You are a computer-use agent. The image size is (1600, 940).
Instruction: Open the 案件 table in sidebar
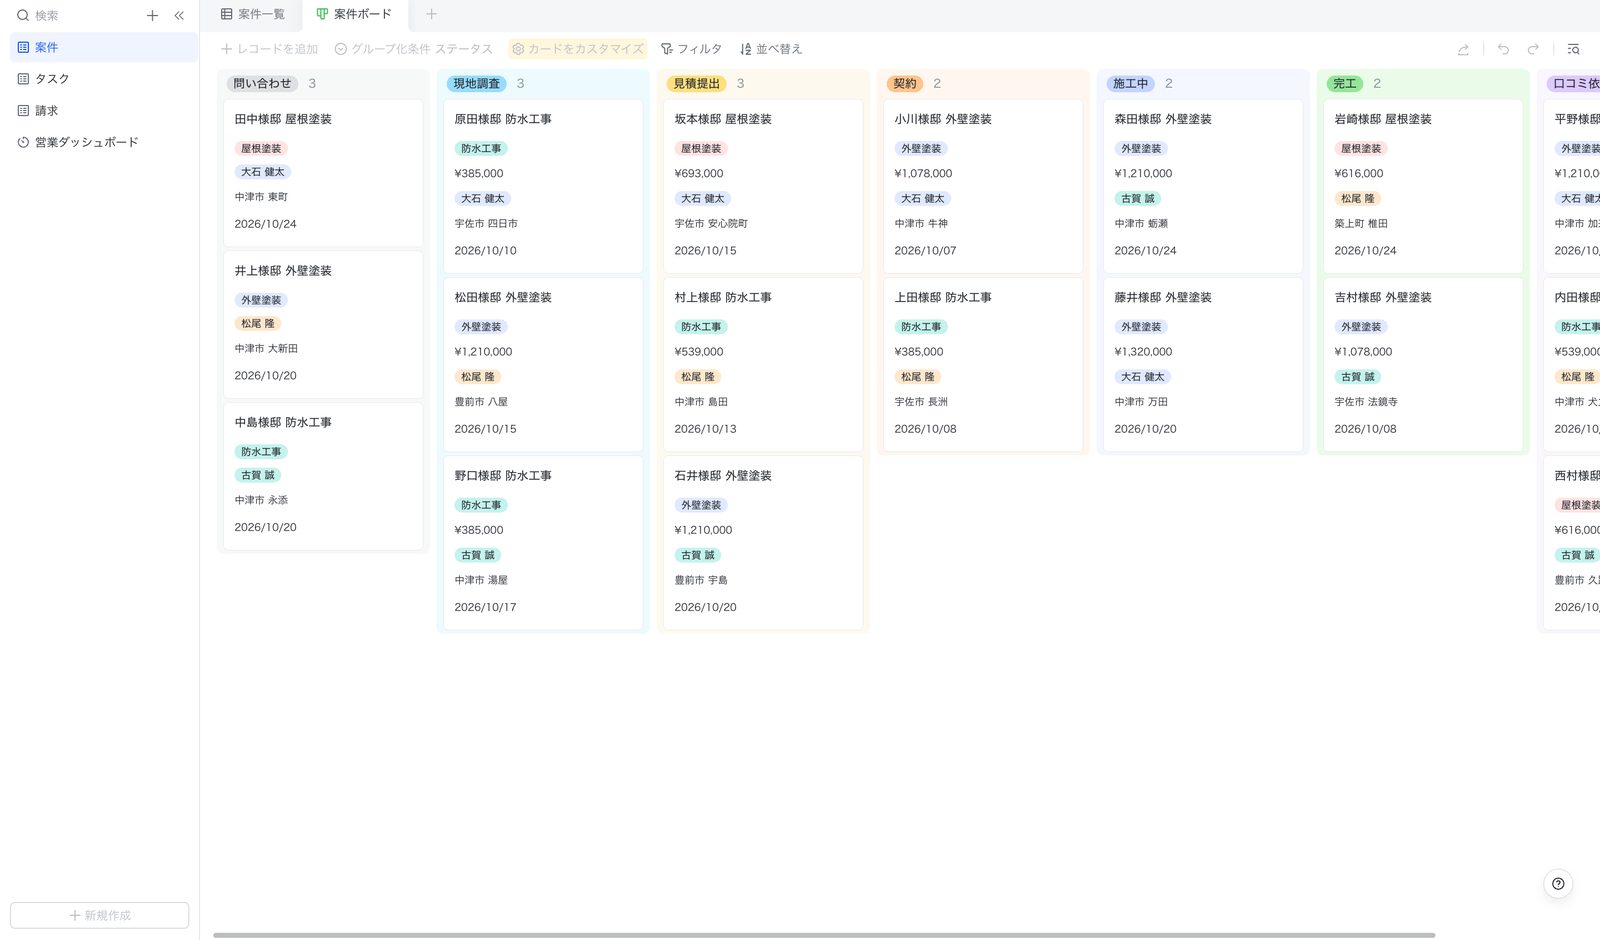104,47
